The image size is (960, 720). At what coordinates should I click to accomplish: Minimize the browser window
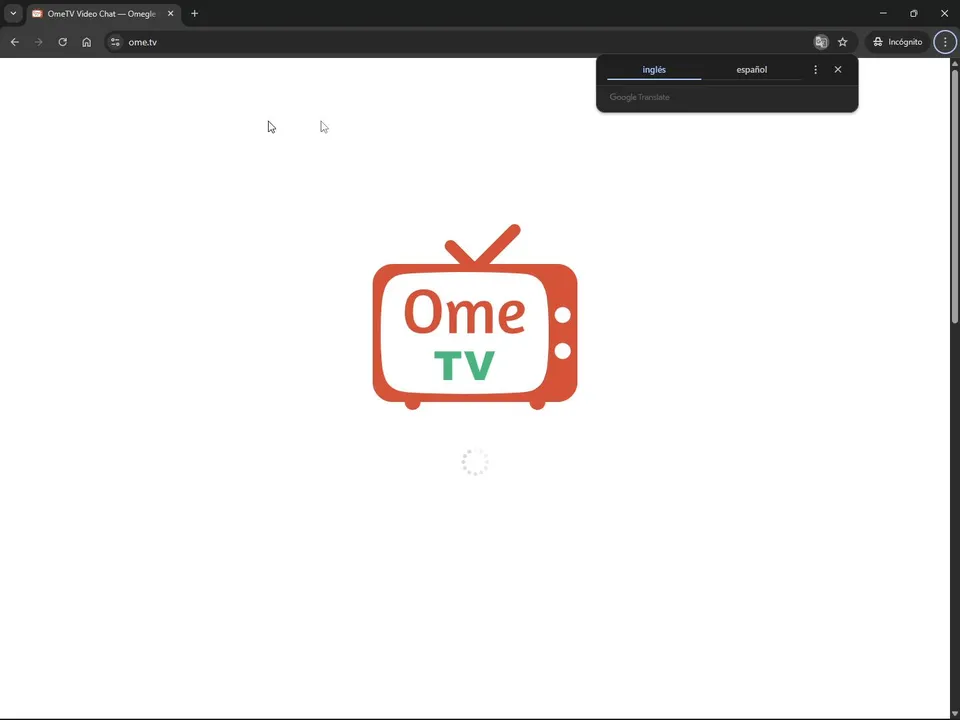point(883,13)
